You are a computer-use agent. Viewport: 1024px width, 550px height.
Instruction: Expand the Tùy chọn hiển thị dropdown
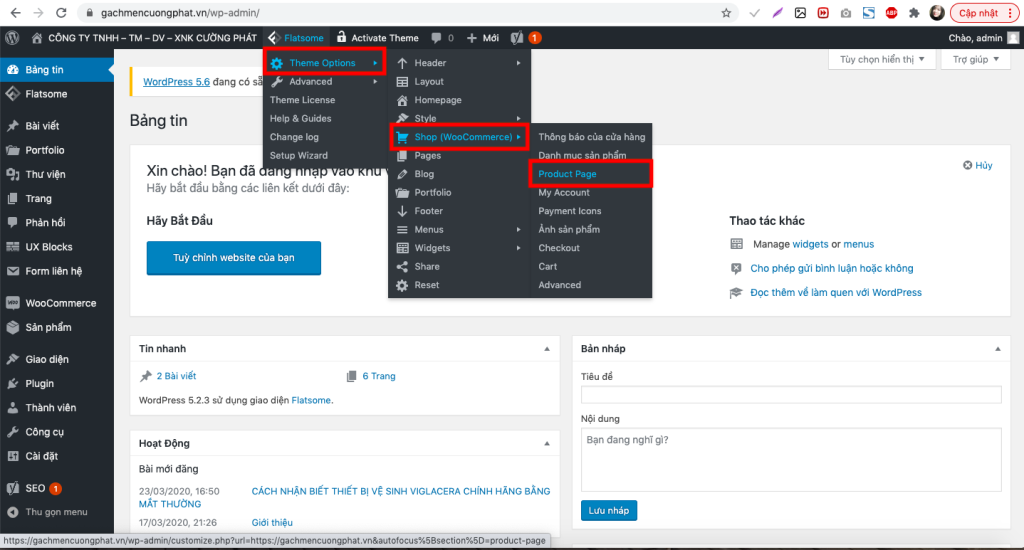[x=882, y=60]
